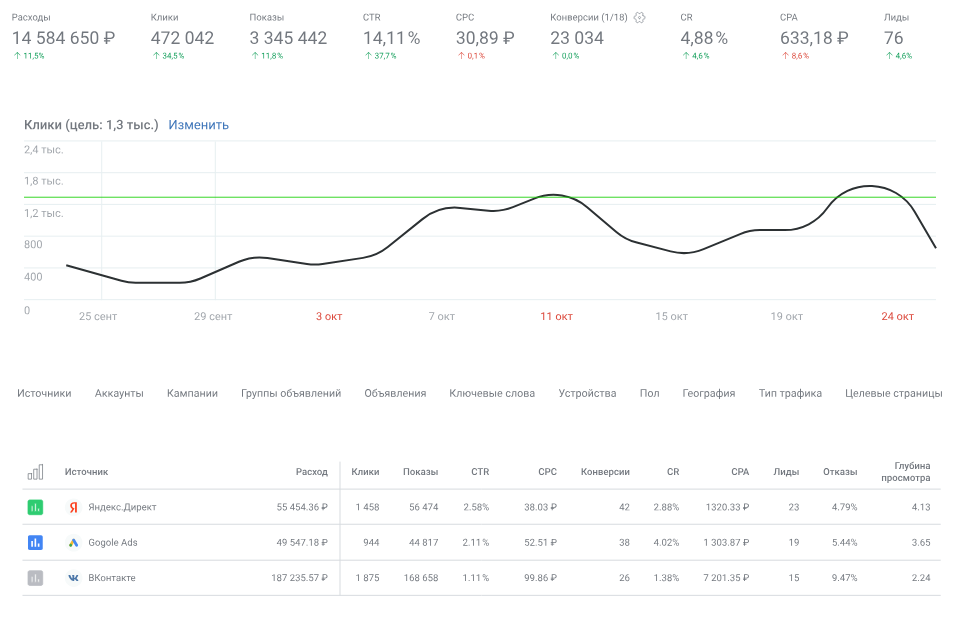The width and height of the screenshot is (960, 619).
Task: Click the Яндекс.Директ logo icon
Action: click(73, 507)
